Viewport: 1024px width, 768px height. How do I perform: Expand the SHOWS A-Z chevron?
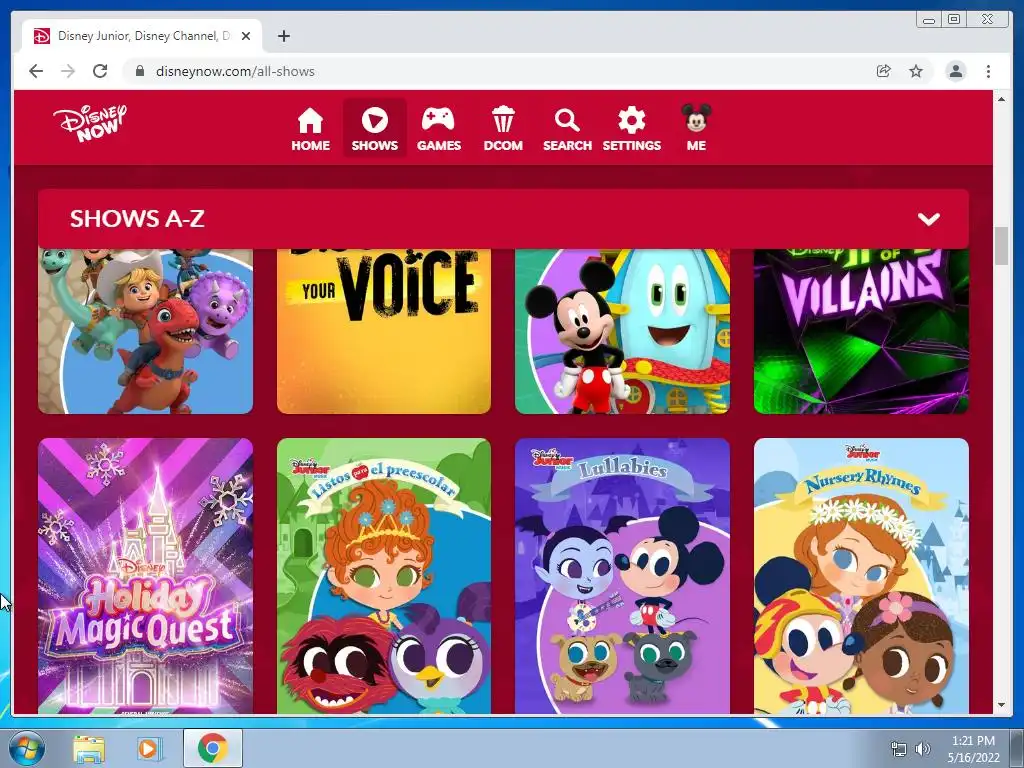(x=929, y=219)
